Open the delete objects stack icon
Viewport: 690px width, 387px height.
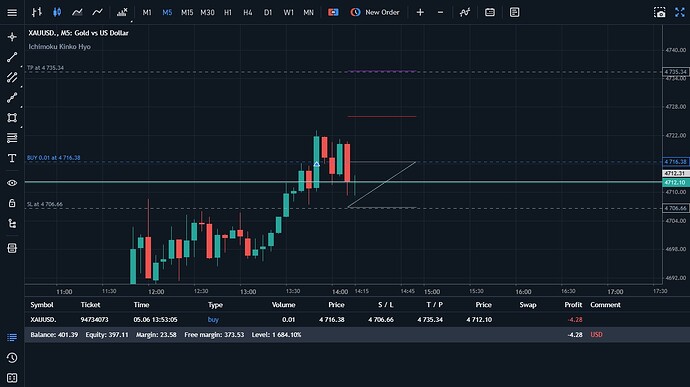pyautogui.click(x=12, y=248)
